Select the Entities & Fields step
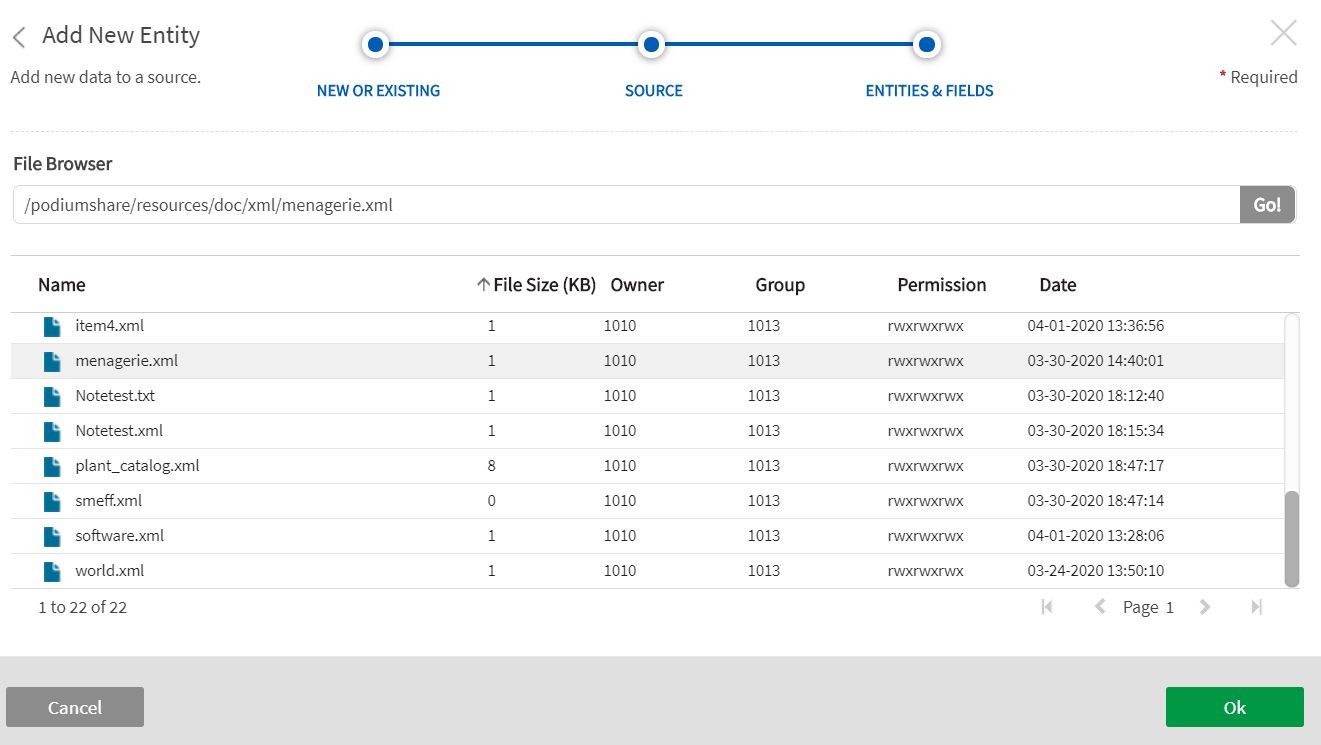 pyautogui.click(x=930, y=91)
